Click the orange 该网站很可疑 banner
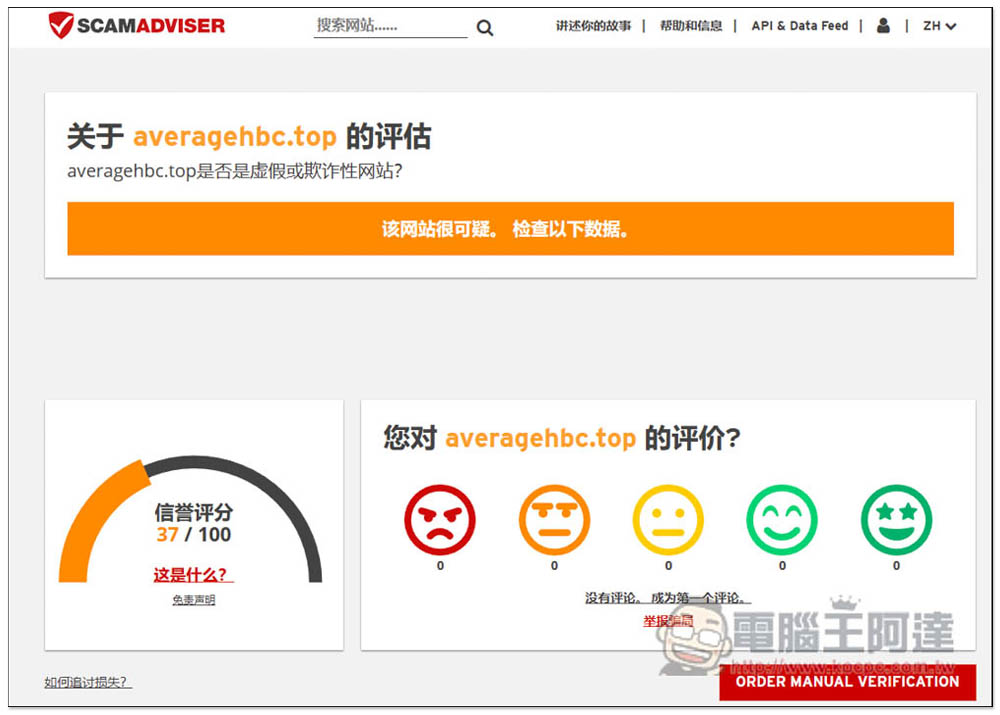1000x715 pixels. click(x=510, y=229)
